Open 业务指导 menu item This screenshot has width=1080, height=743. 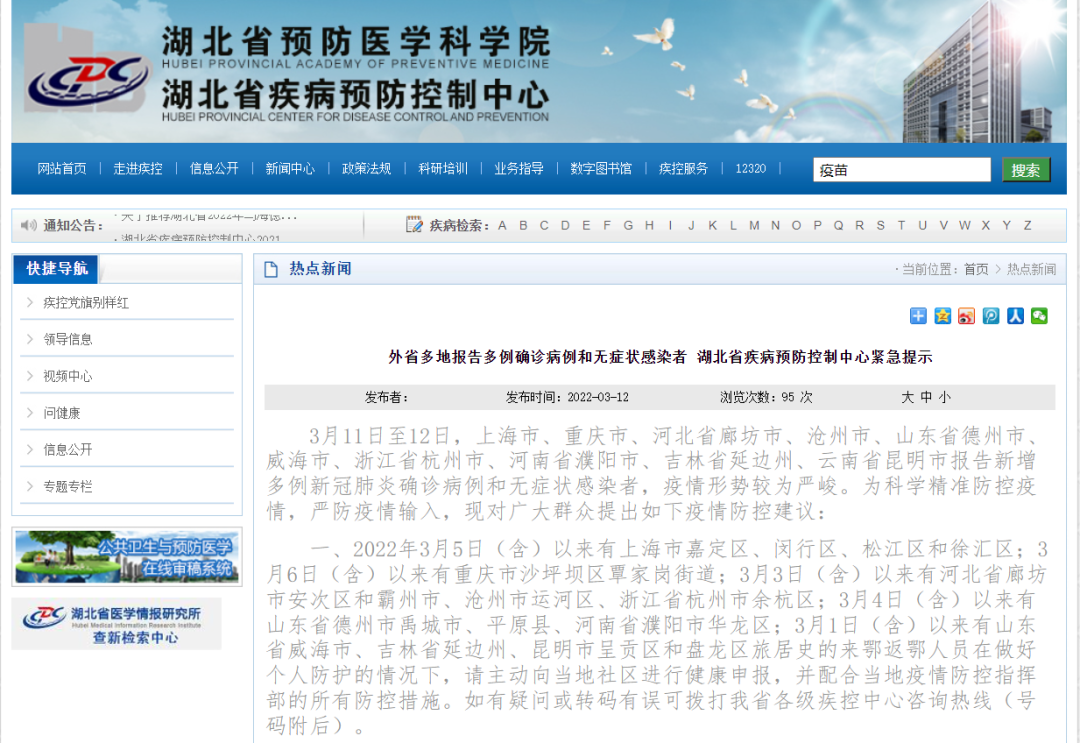(519, 169)
